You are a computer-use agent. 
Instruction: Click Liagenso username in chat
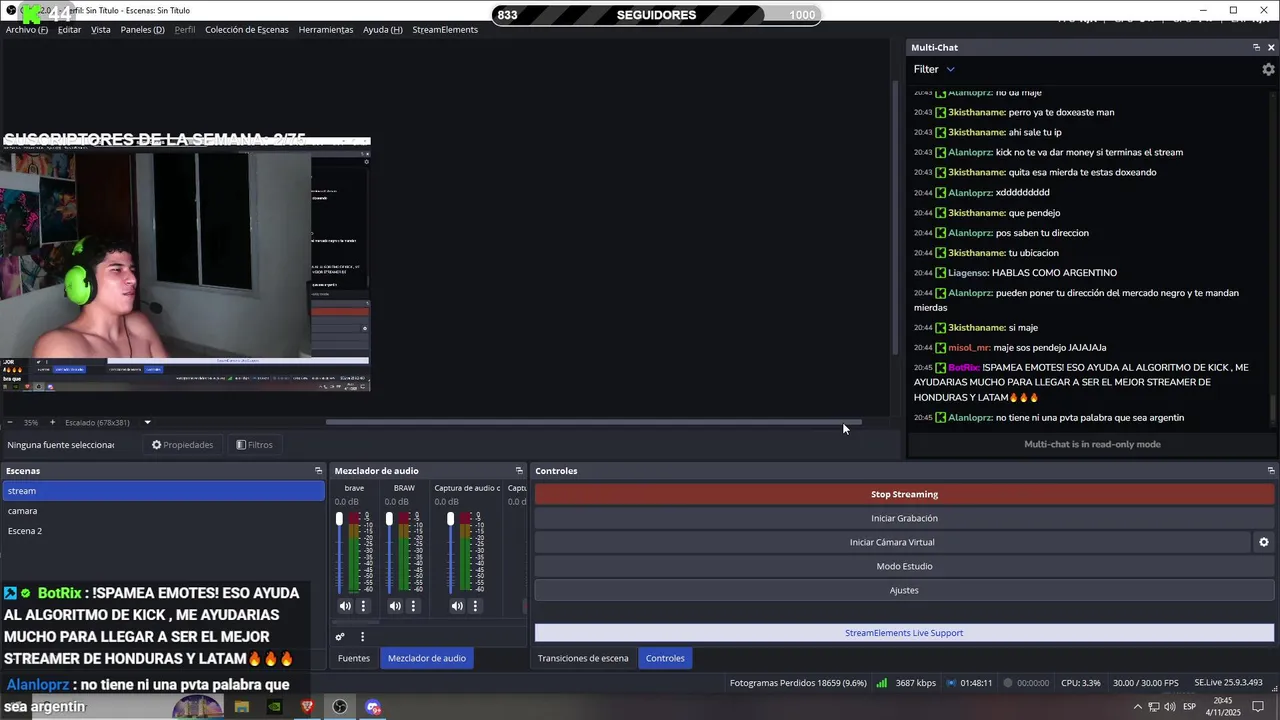coord(968,273)
